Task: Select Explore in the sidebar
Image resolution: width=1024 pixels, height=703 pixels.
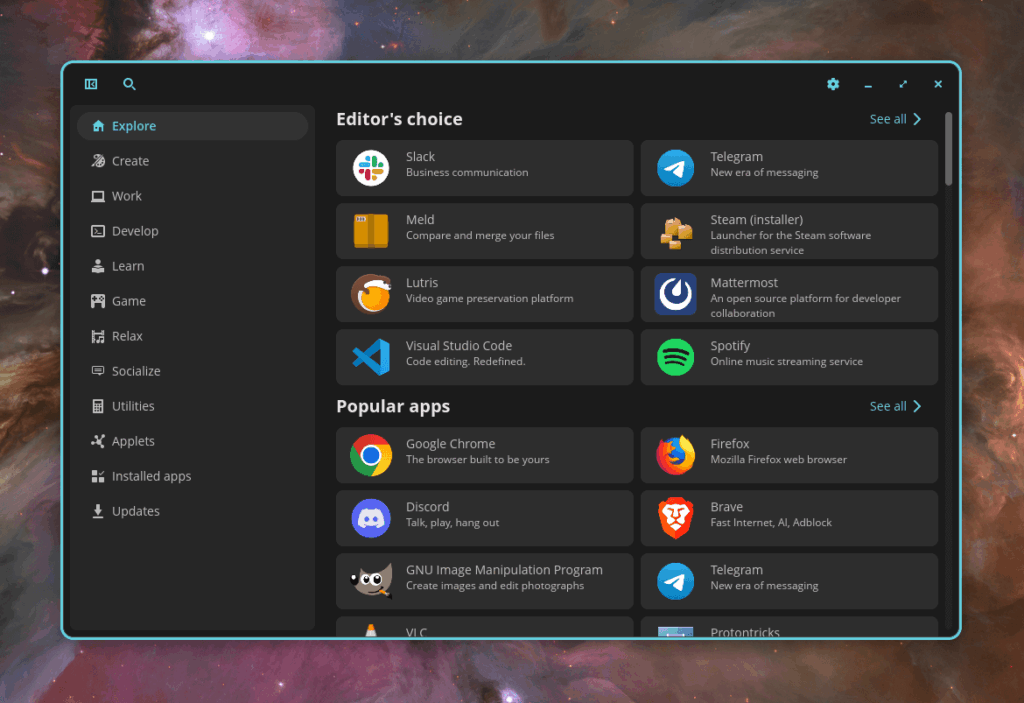Action: [192, 125]
